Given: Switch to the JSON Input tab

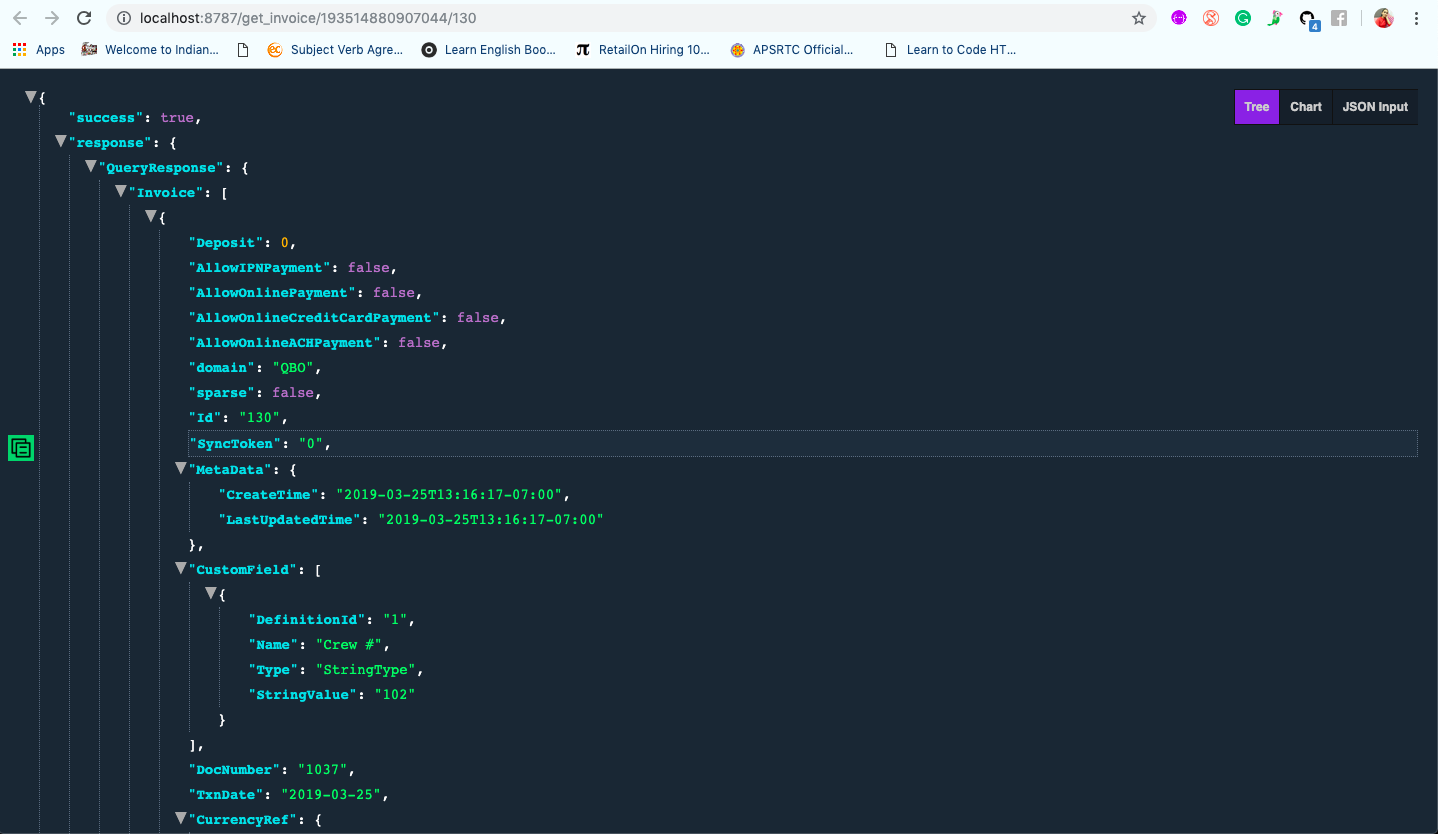Looking at the screenshot, I should (1375, 107).
